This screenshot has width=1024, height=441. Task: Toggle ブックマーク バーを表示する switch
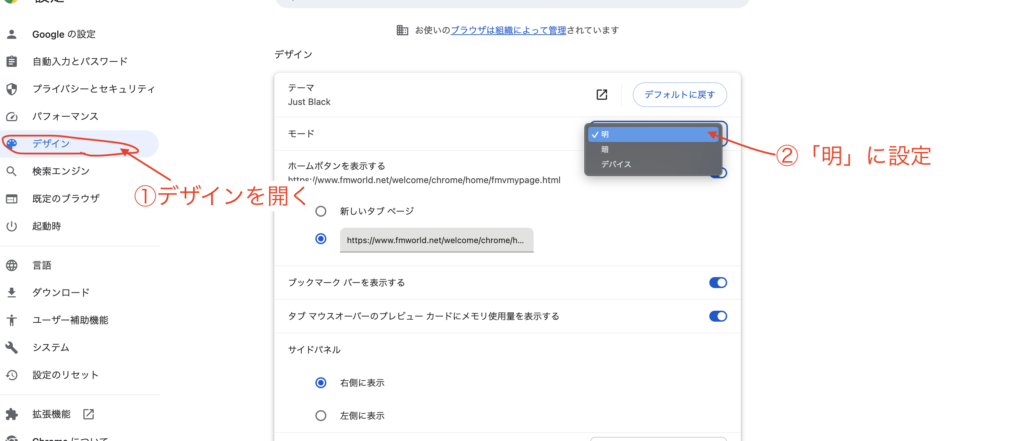(x=718, y=283)
